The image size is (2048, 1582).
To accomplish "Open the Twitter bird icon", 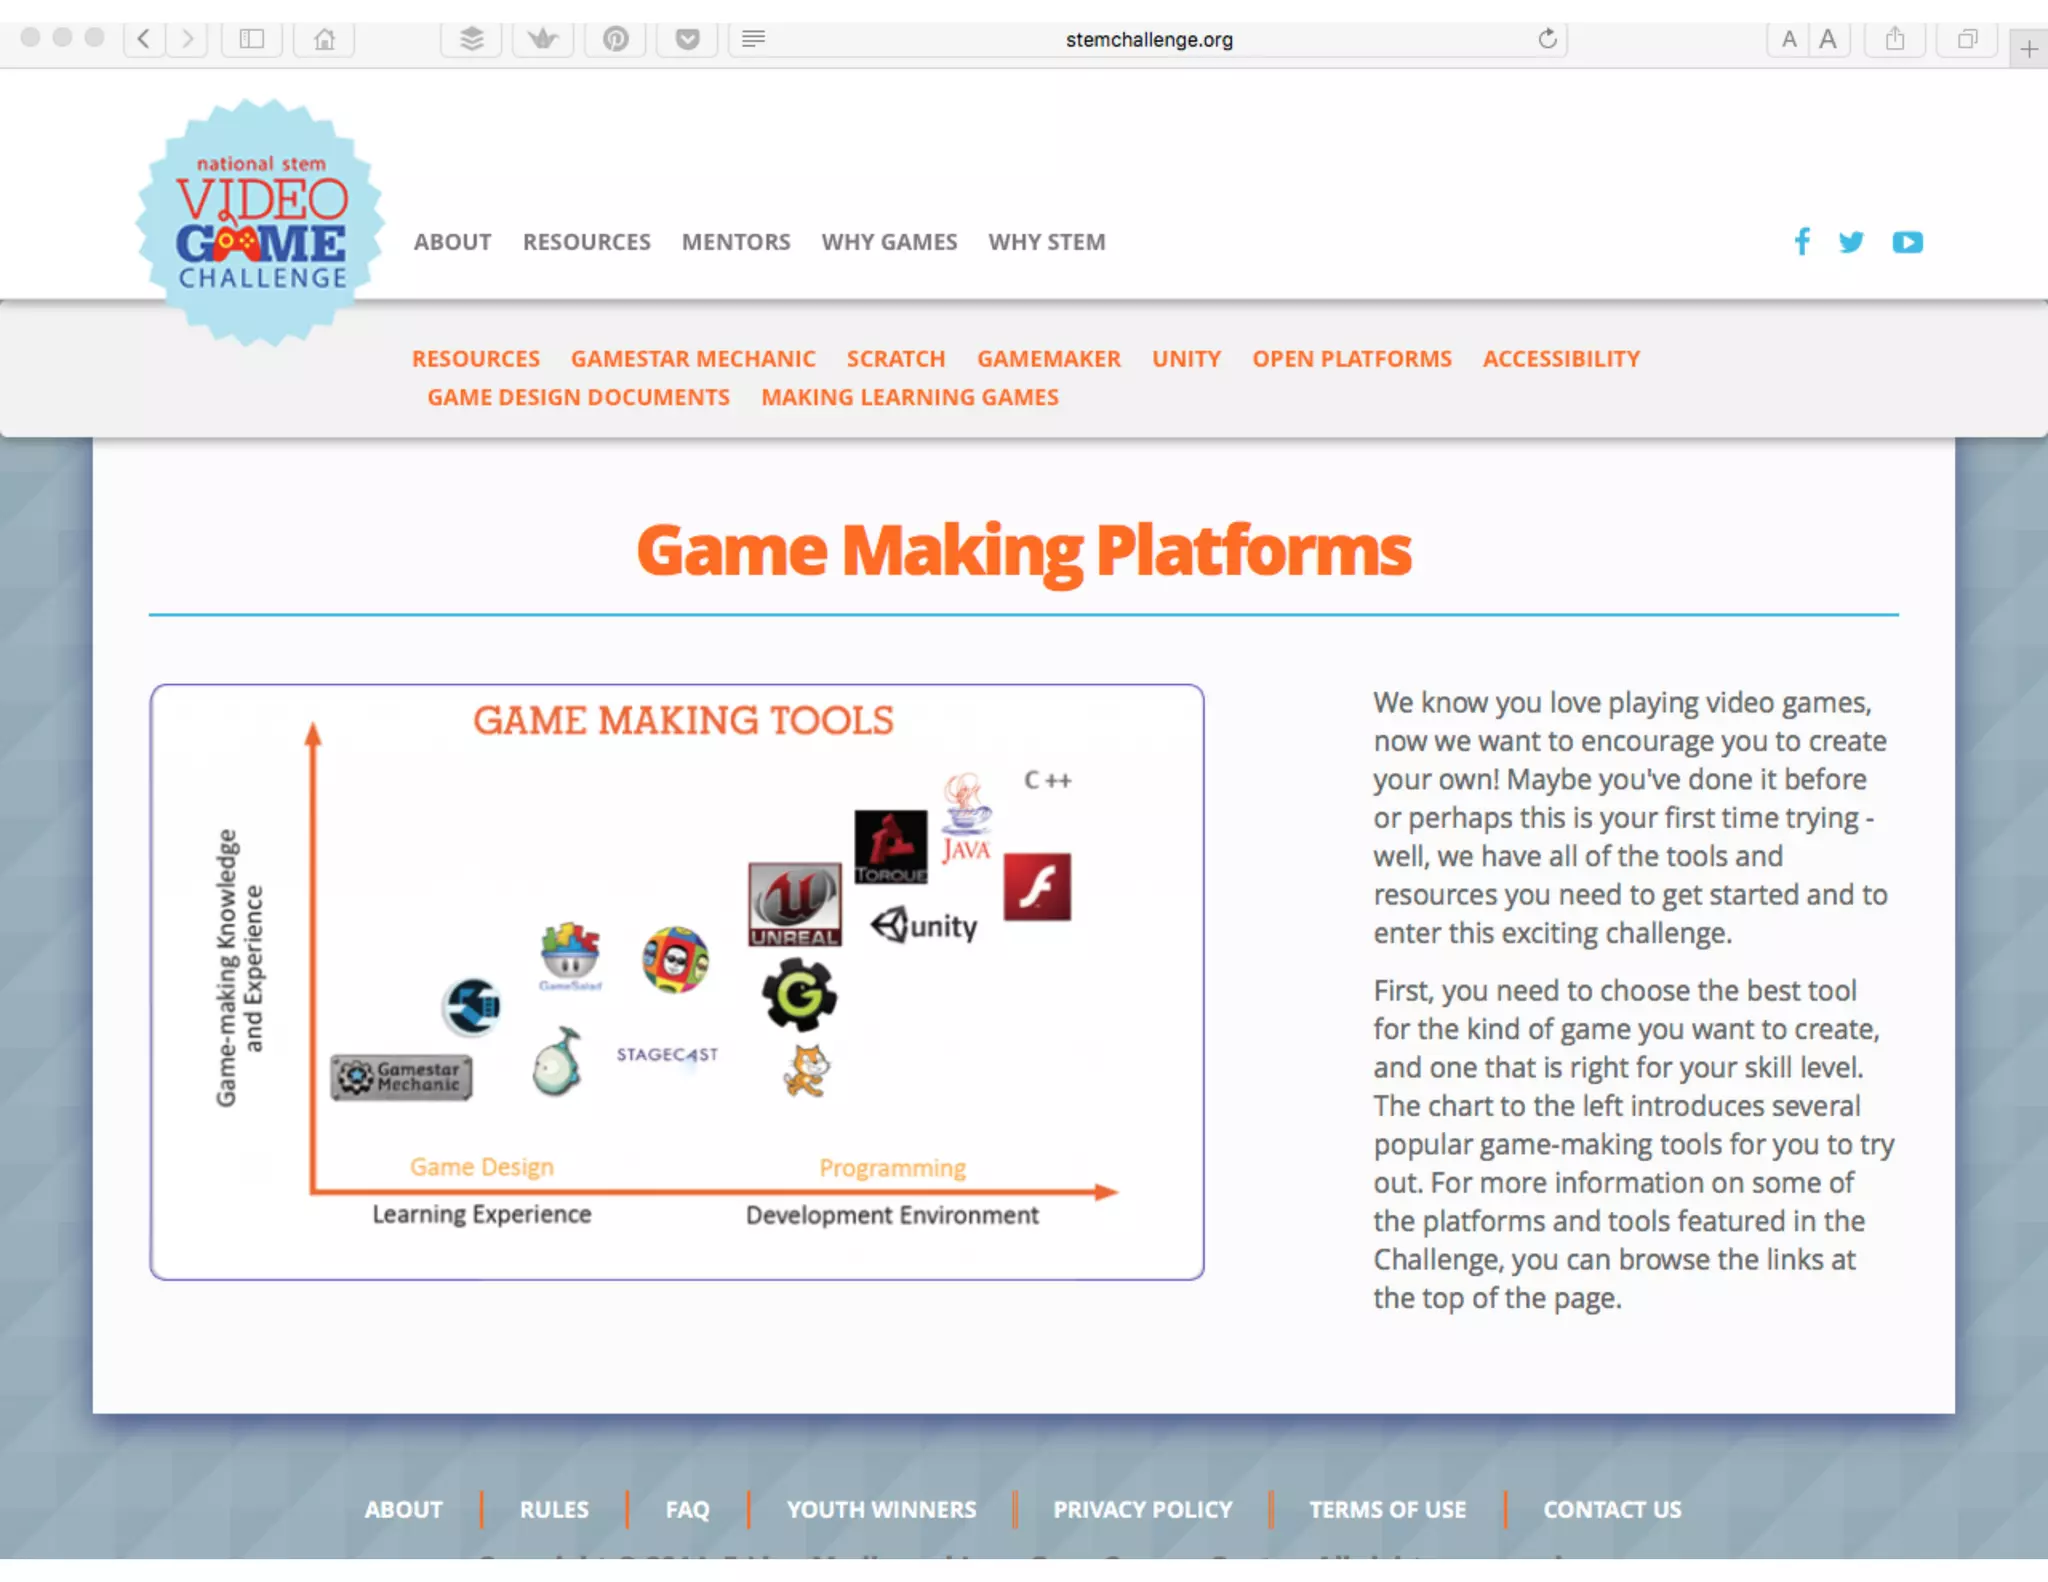I will pyautogui.click(x=1851, y=242).
